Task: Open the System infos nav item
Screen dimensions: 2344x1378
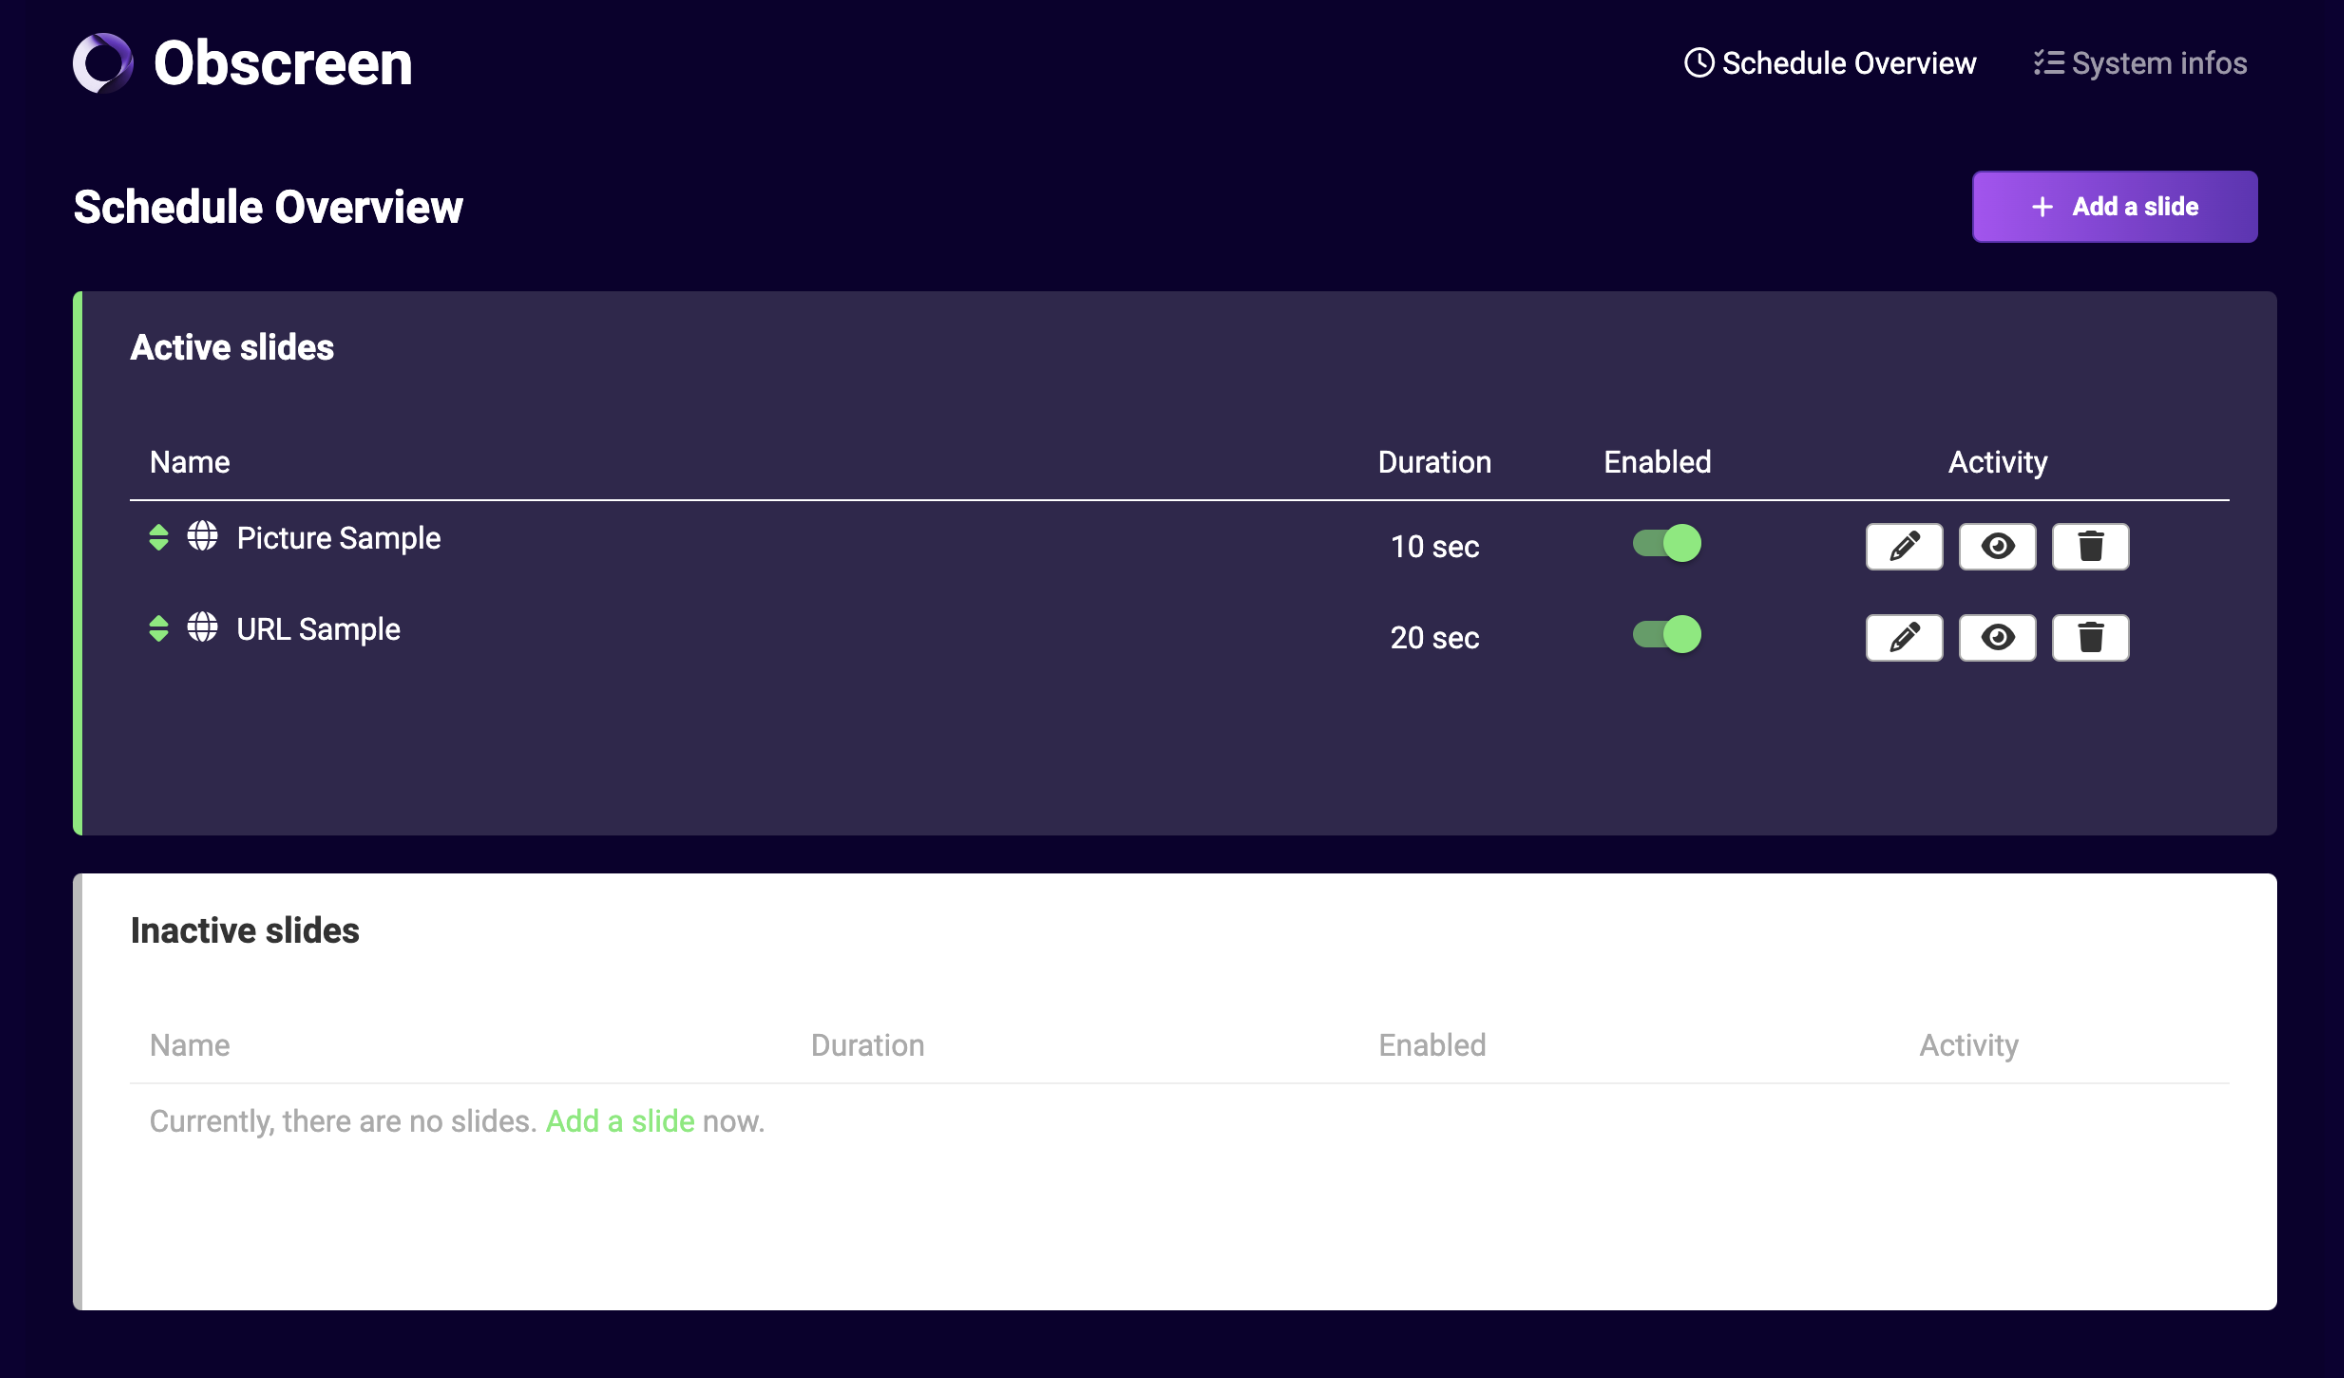Action: (x=2157, y=63)
